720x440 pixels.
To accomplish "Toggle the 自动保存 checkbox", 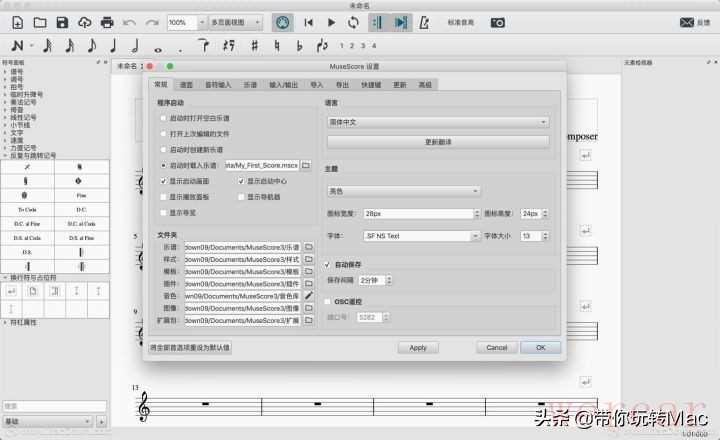I will [x=328, y=265].
